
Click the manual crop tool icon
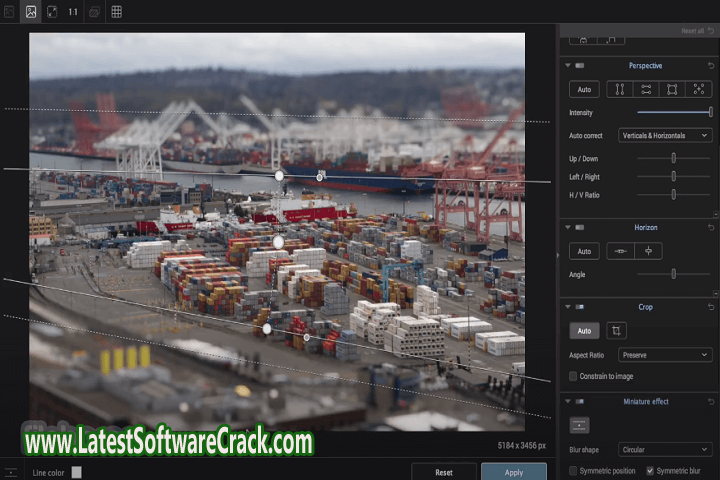[x=617, y=330]
